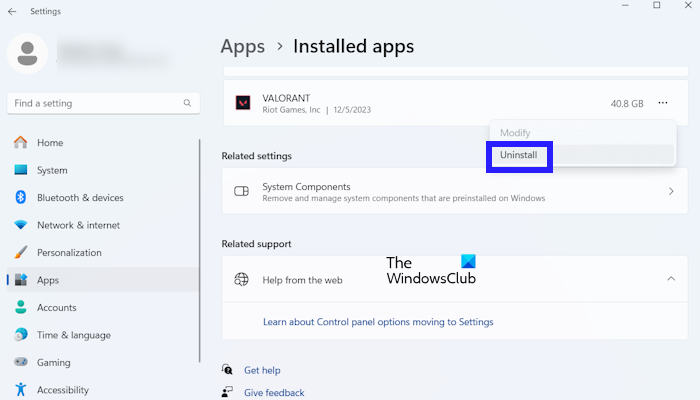Collapse the Help from the web section
700x400 pixels.
670,279
